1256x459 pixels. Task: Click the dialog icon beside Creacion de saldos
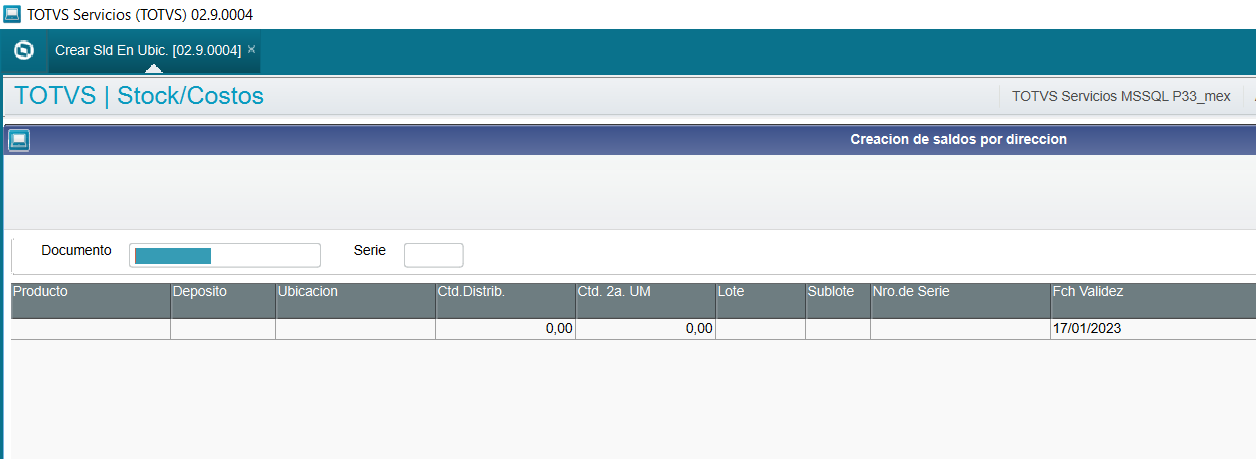19,140
